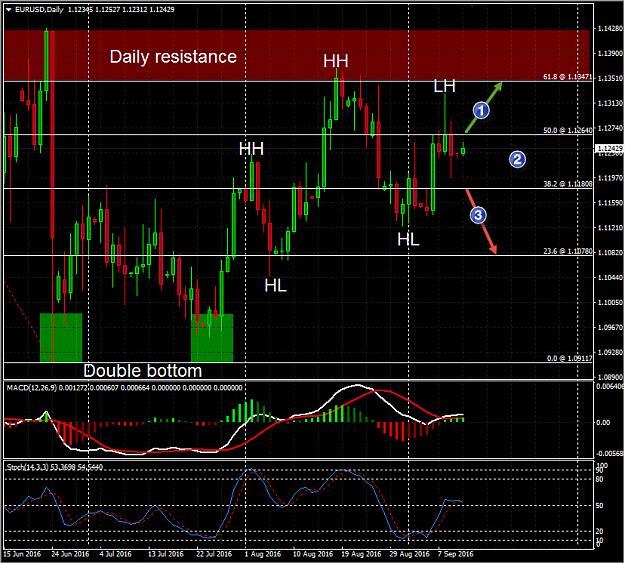The image size is (625, 564).
Task: Click the Stochastic scale level 80
Action: [x=599, y=479]
